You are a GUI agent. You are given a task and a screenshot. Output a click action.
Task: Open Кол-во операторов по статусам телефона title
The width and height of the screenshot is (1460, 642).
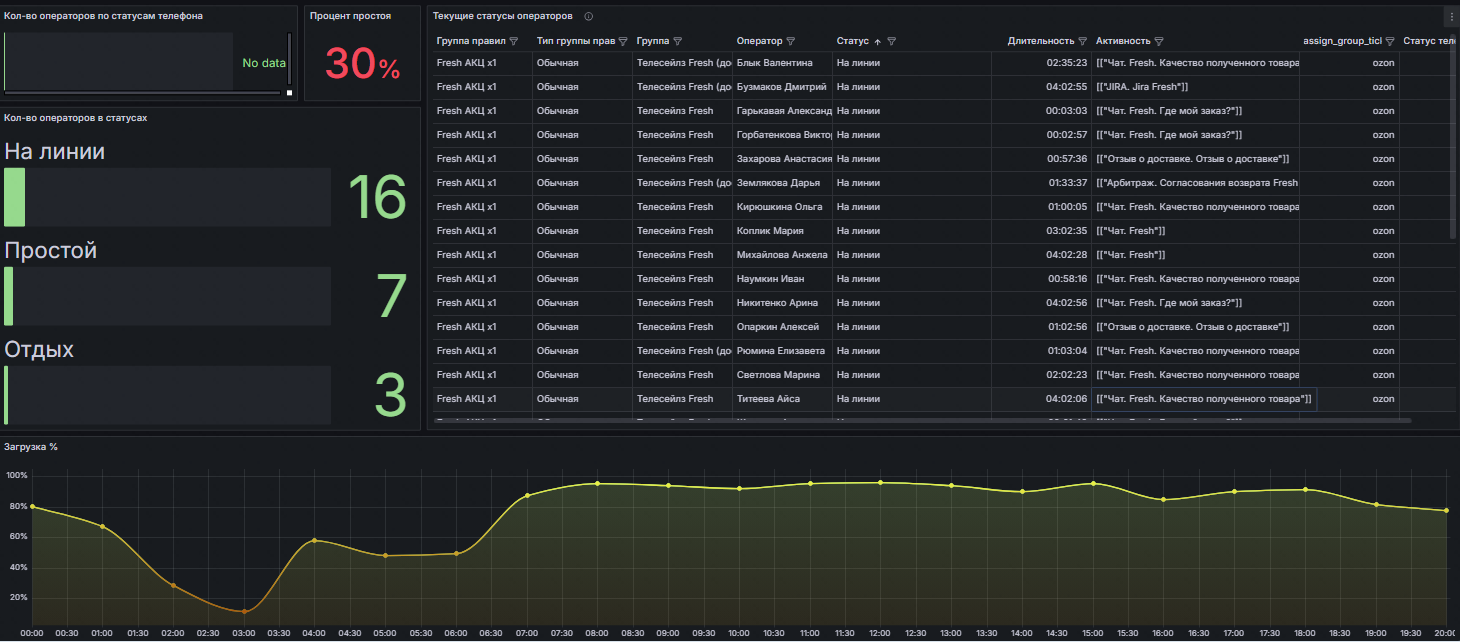tap(104, 16)
